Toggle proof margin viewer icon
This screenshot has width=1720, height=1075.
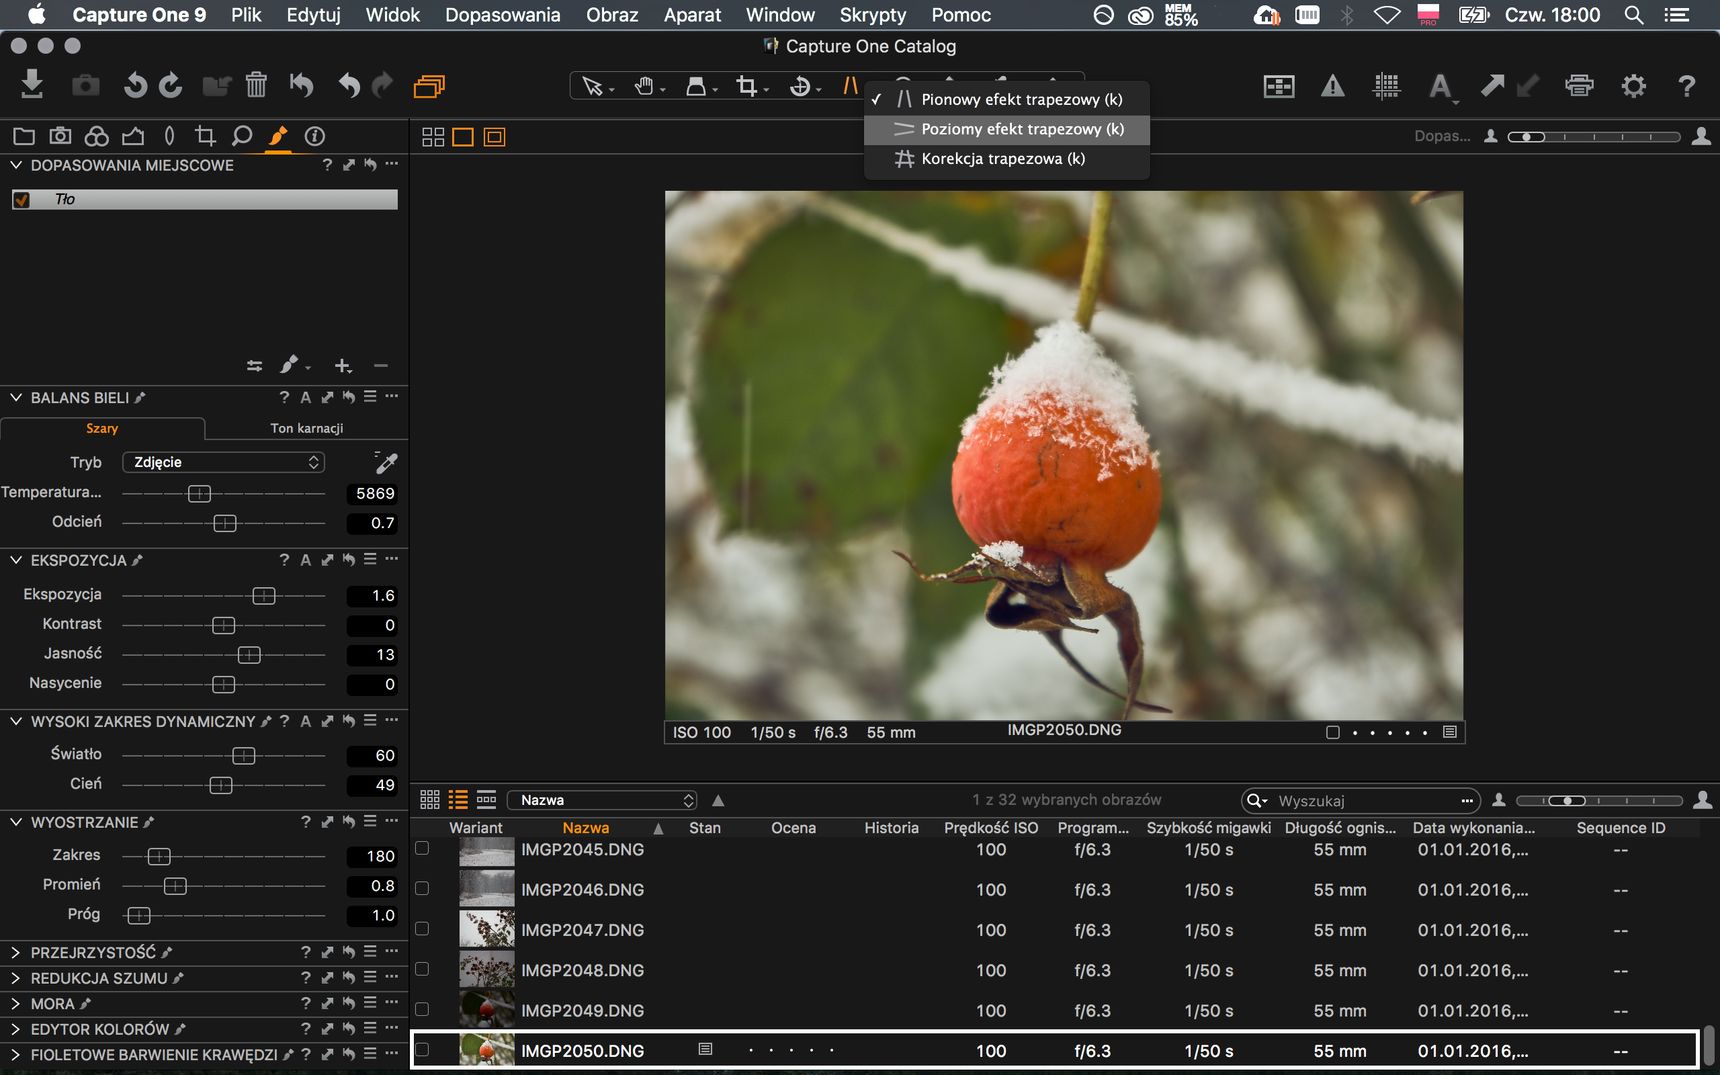[494, 137]
